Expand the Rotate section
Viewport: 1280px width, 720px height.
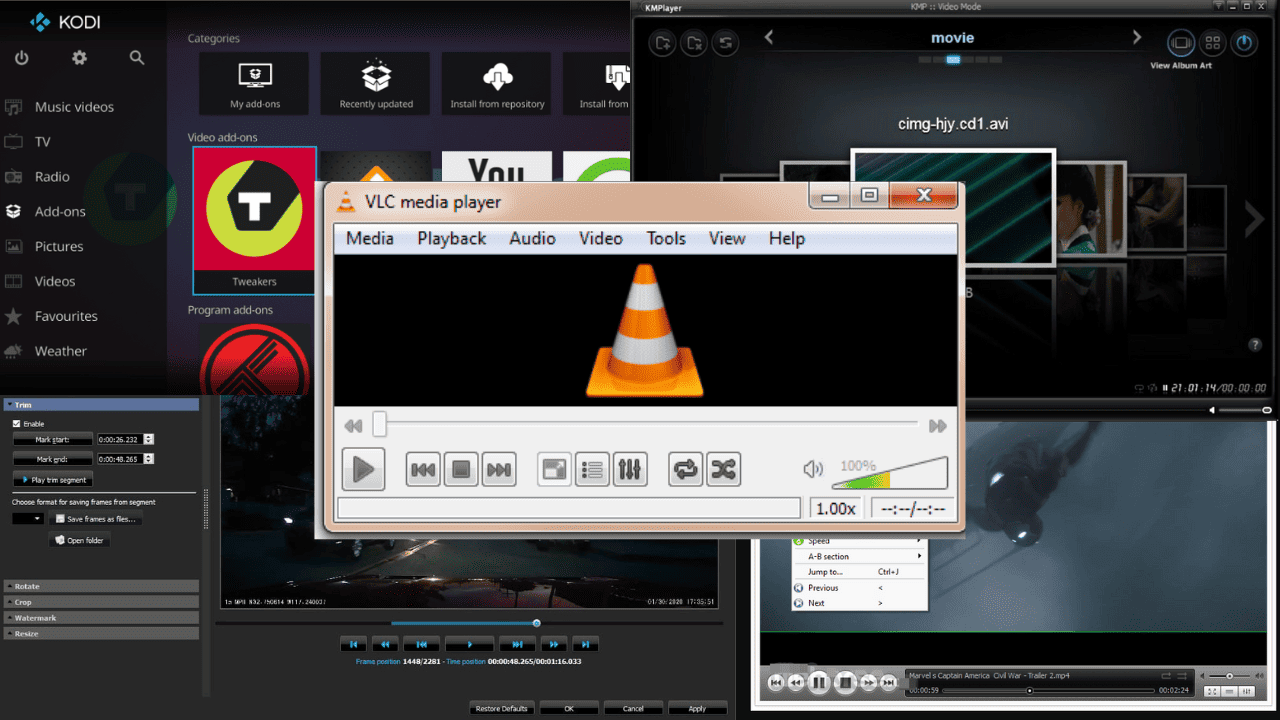(101, 586)
